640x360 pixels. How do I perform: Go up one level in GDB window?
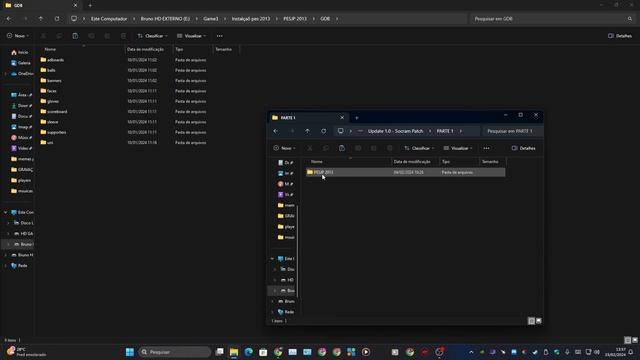click(41, 19)
